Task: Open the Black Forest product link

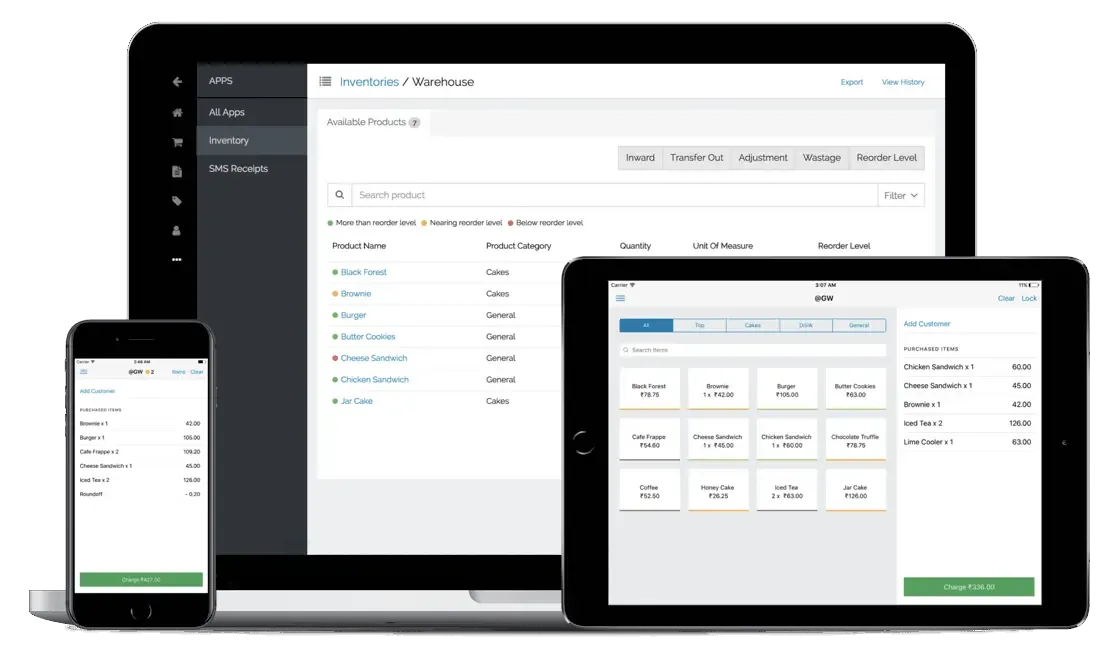Action: pyautogui.click(x=363, y=272)
